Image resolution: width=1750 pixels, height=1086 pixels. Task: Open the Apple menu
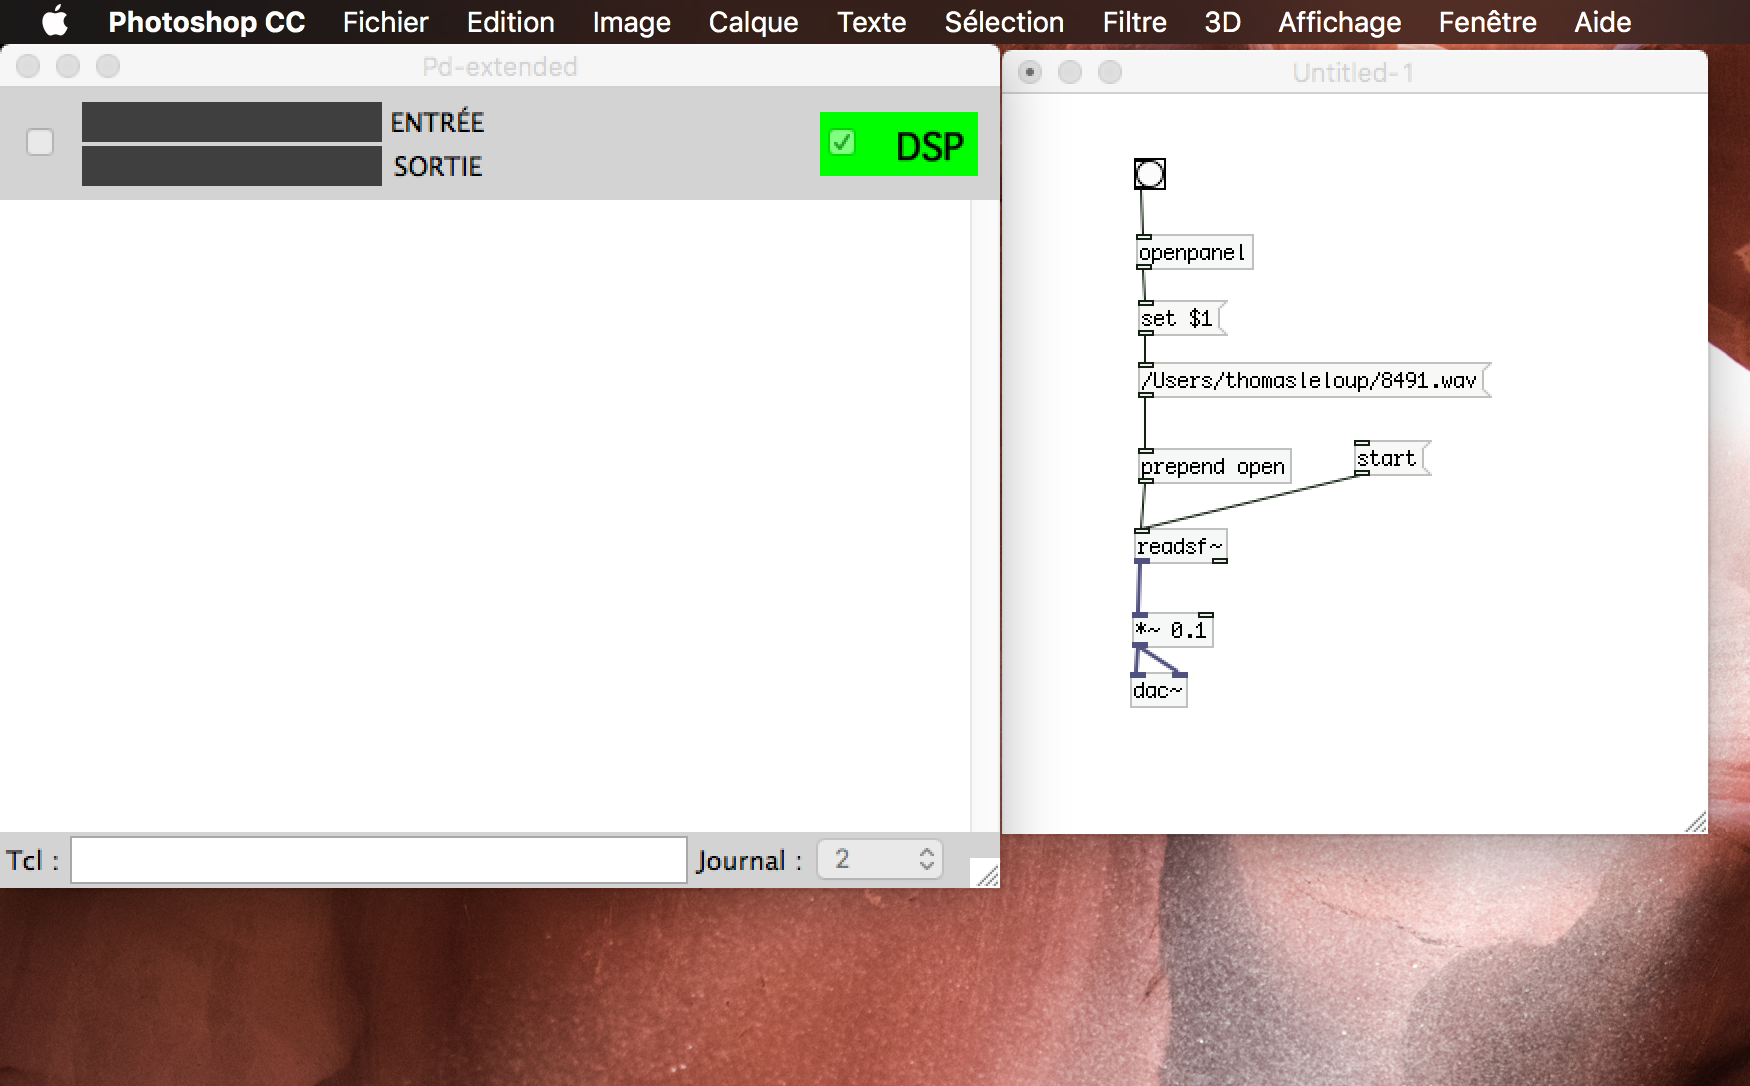pyautogui.click(x=55, y=22)
